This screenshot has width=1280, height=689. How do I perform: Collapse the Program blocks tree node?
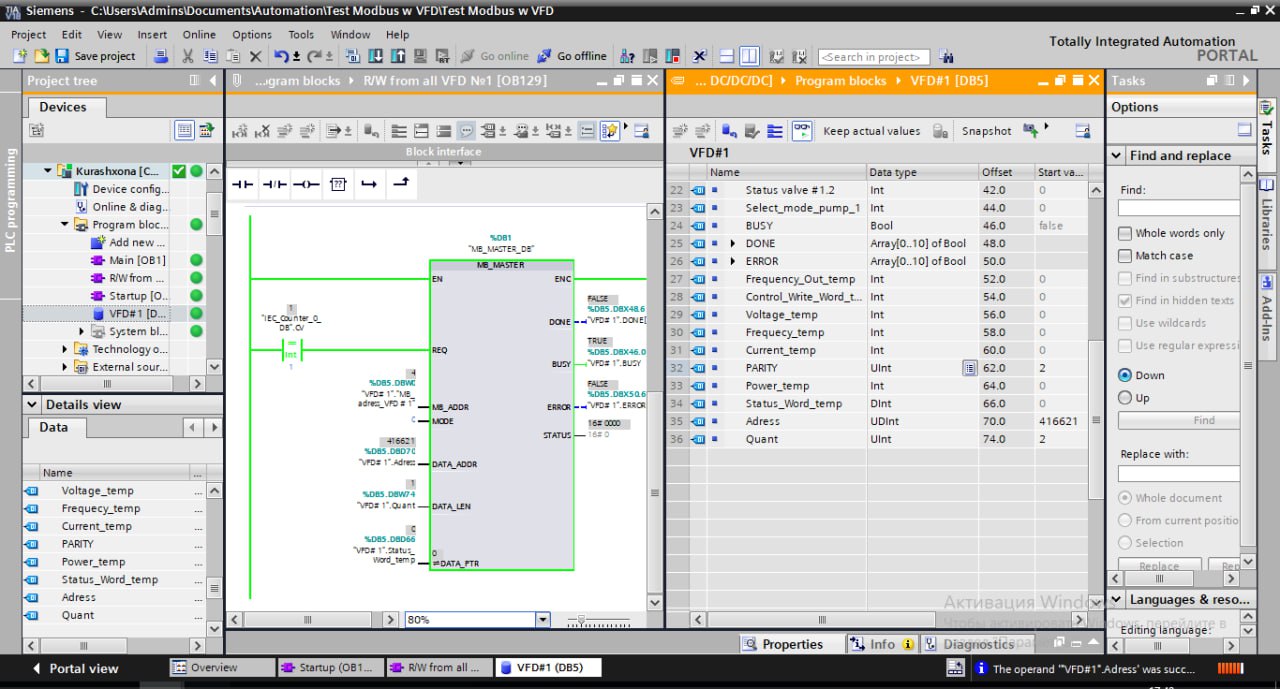click(x=65, y=225)
